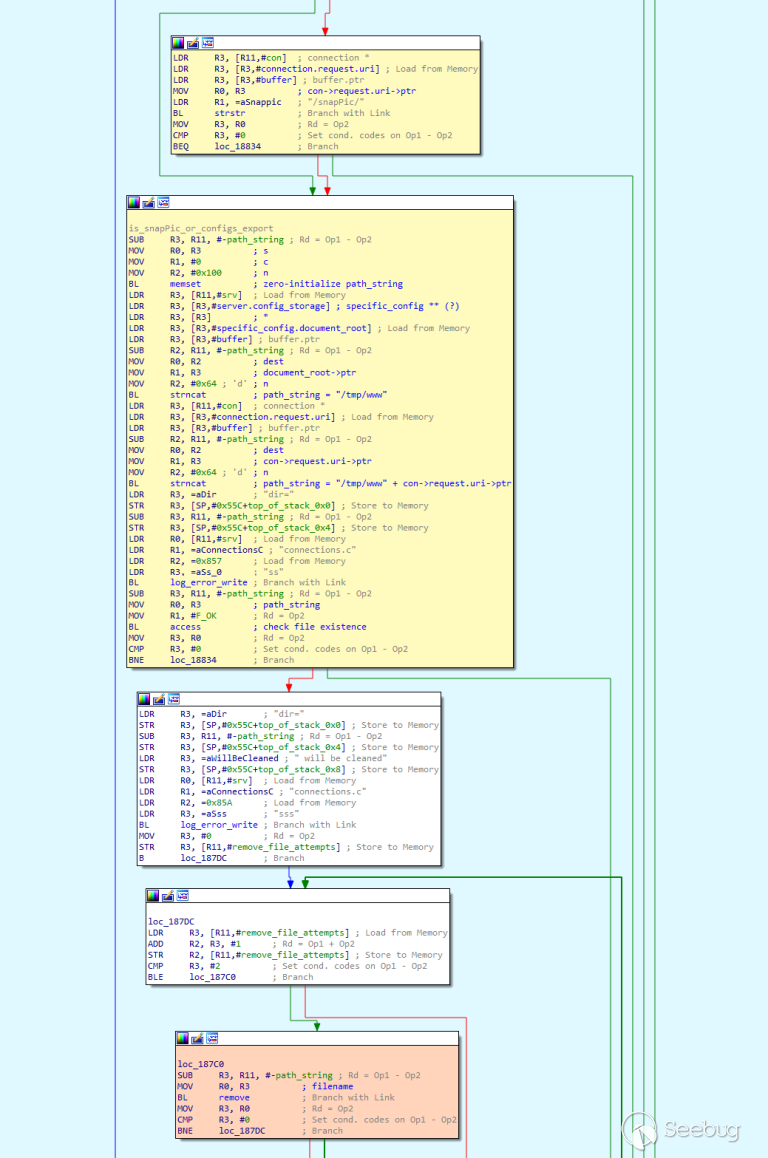Click strncat with "/tmp/www" only comment
Screen dimensions: 768x1158
188,395
